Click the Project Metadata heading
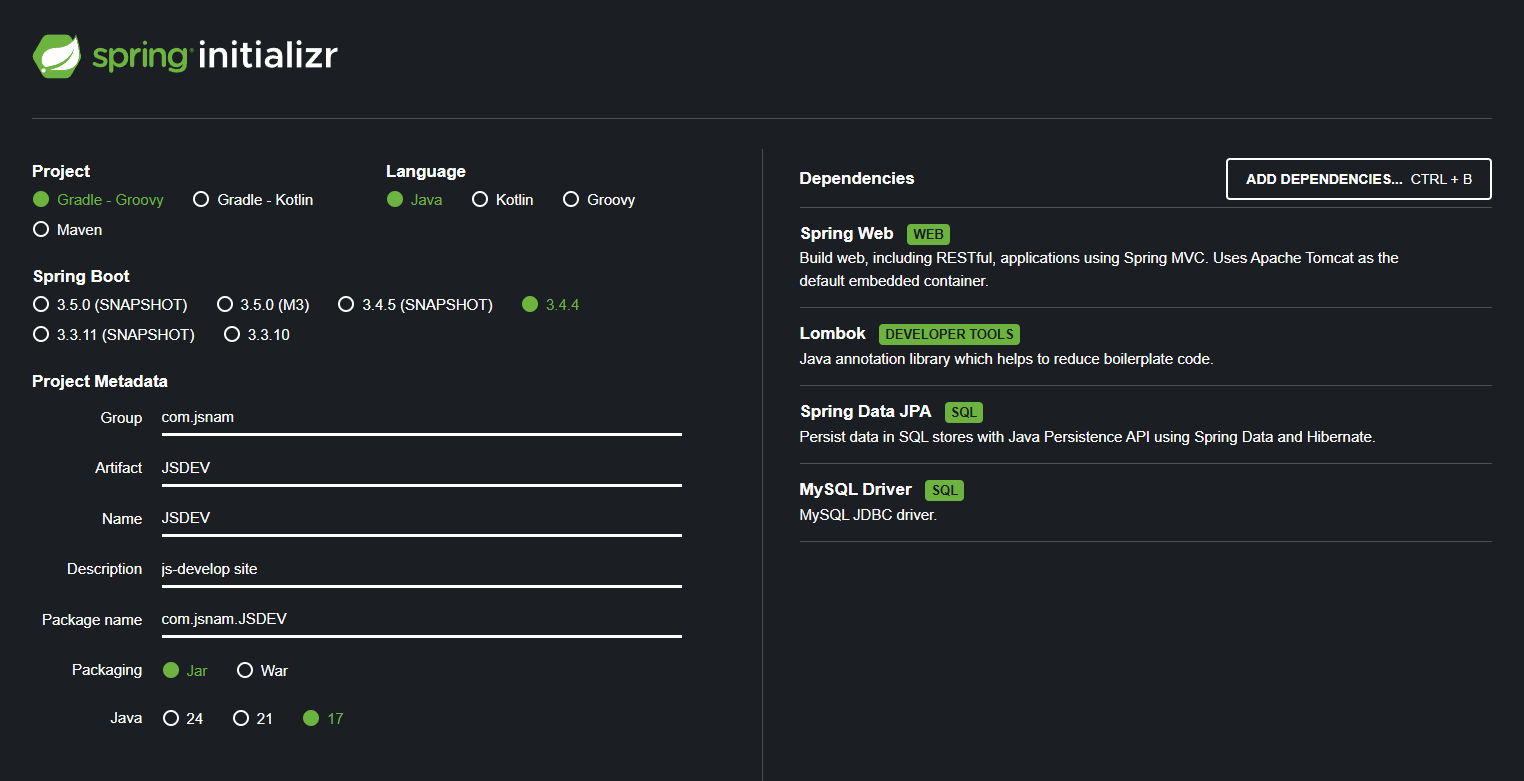 (x=100, y=382)
